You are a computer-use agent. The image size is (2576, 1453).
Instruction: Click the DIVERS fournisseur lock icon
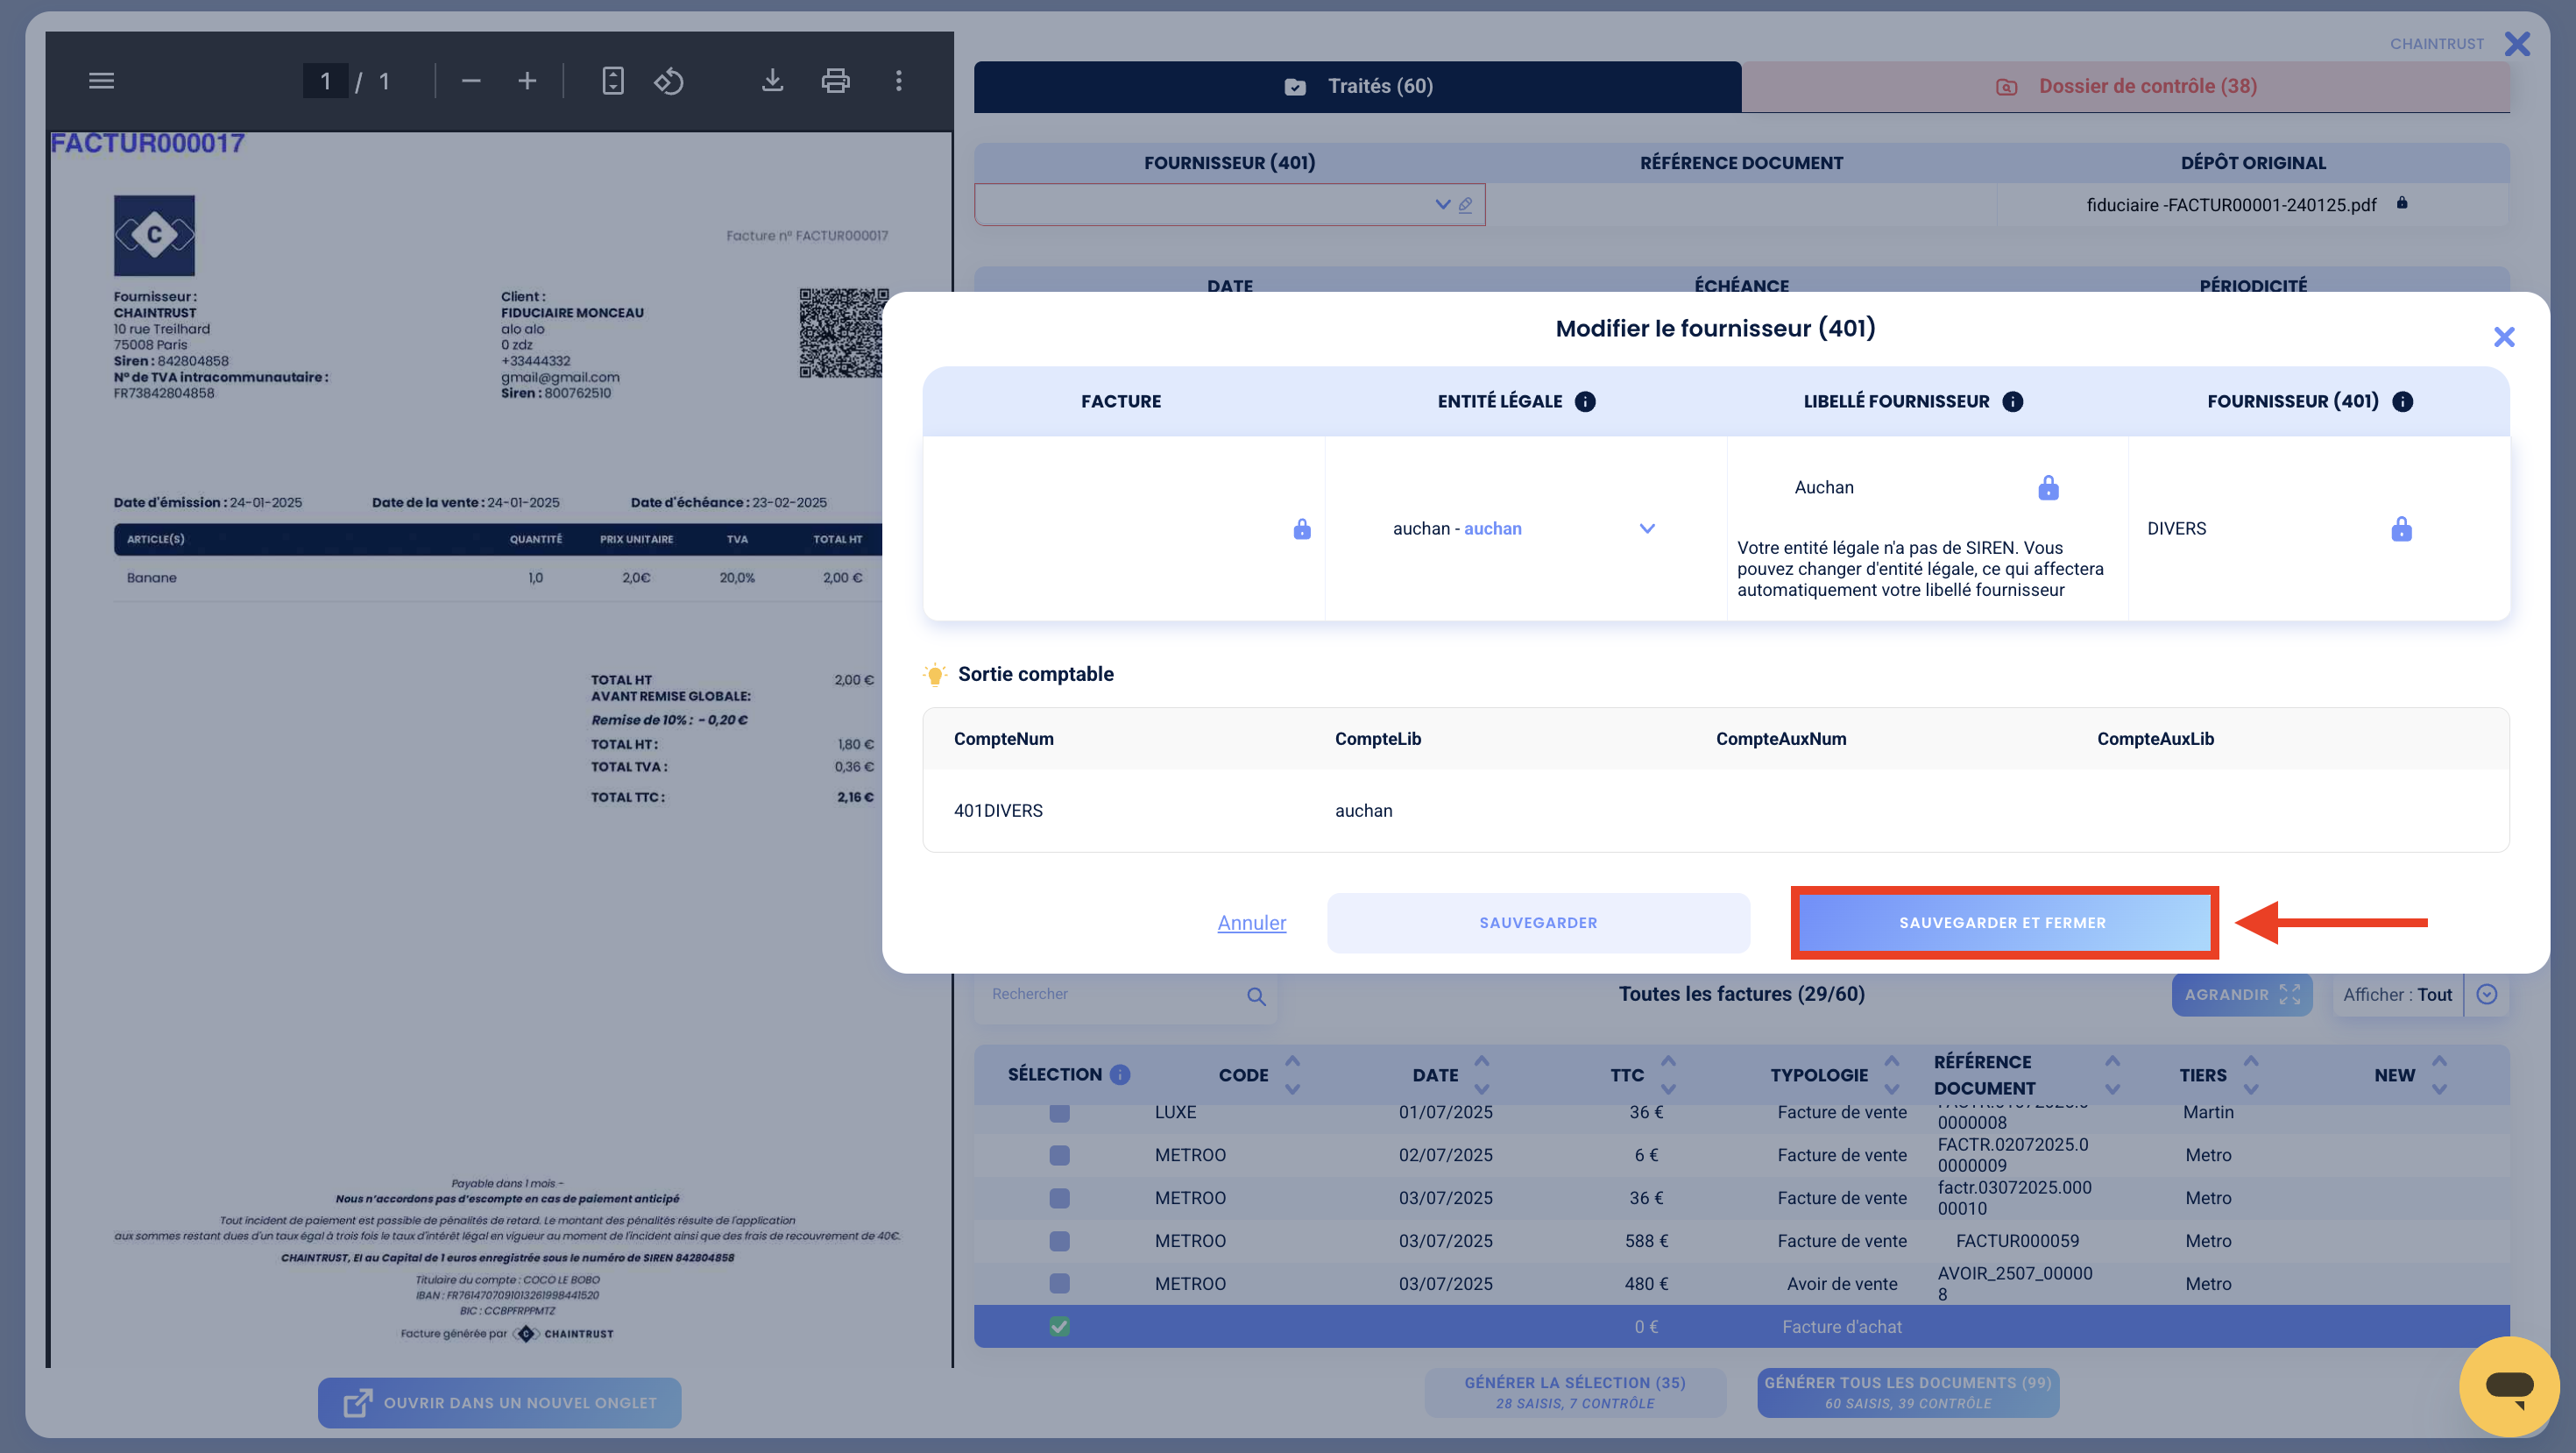tap(2401, 529)
